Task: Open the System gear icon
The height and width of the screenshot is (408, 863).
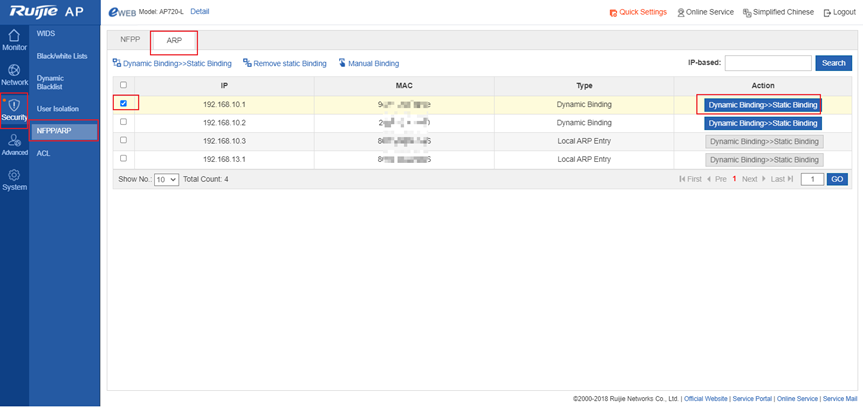Action: coord(14,175)
